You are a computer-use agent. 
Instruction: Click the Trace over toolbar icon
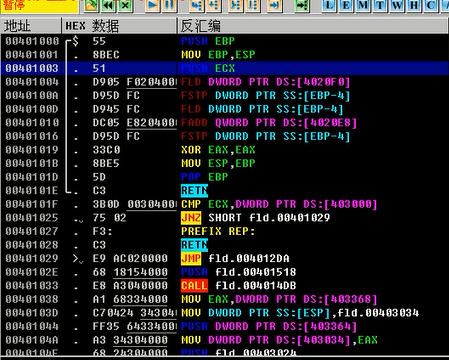coord(253,6)
